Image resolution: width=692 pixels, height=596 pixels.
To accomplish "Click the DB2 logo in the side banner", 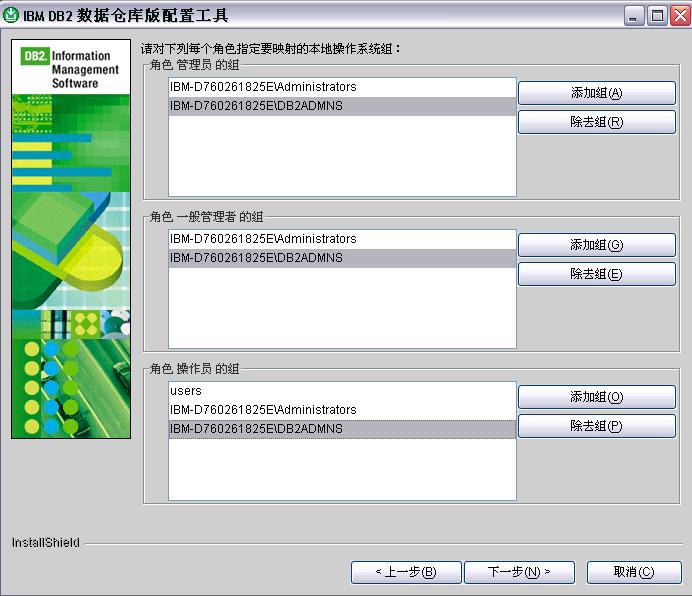I will point(35,56).
